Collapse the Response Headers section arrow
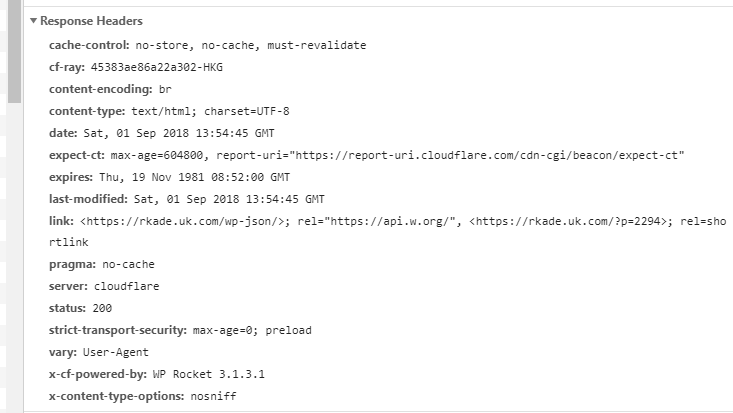 (x=33, y=21)
